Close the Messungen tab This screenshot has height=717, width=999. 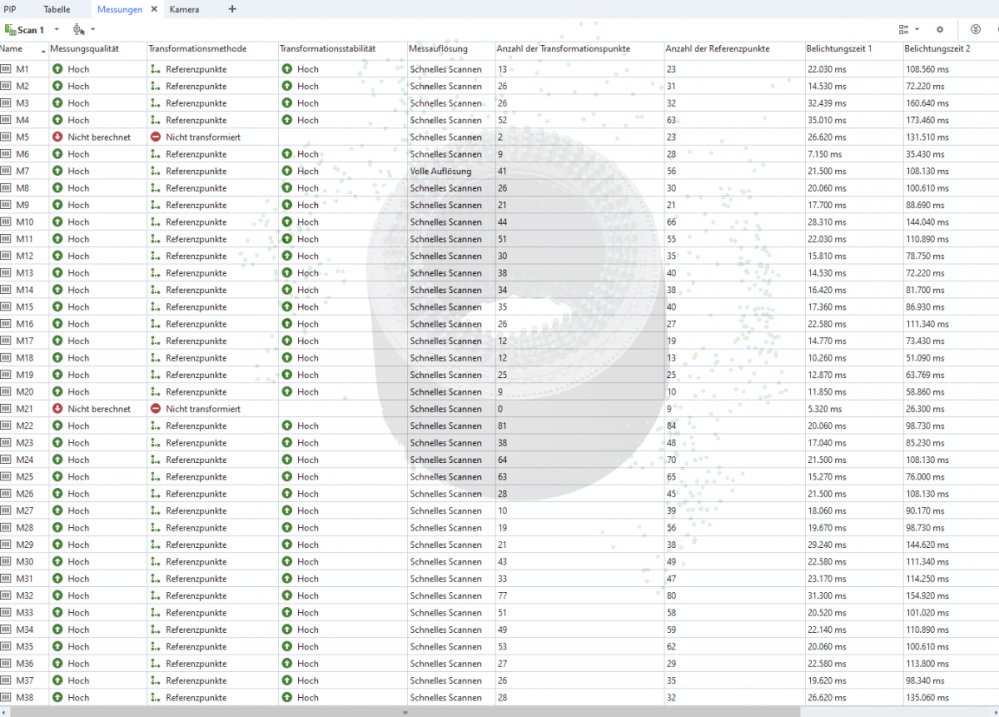153,9
